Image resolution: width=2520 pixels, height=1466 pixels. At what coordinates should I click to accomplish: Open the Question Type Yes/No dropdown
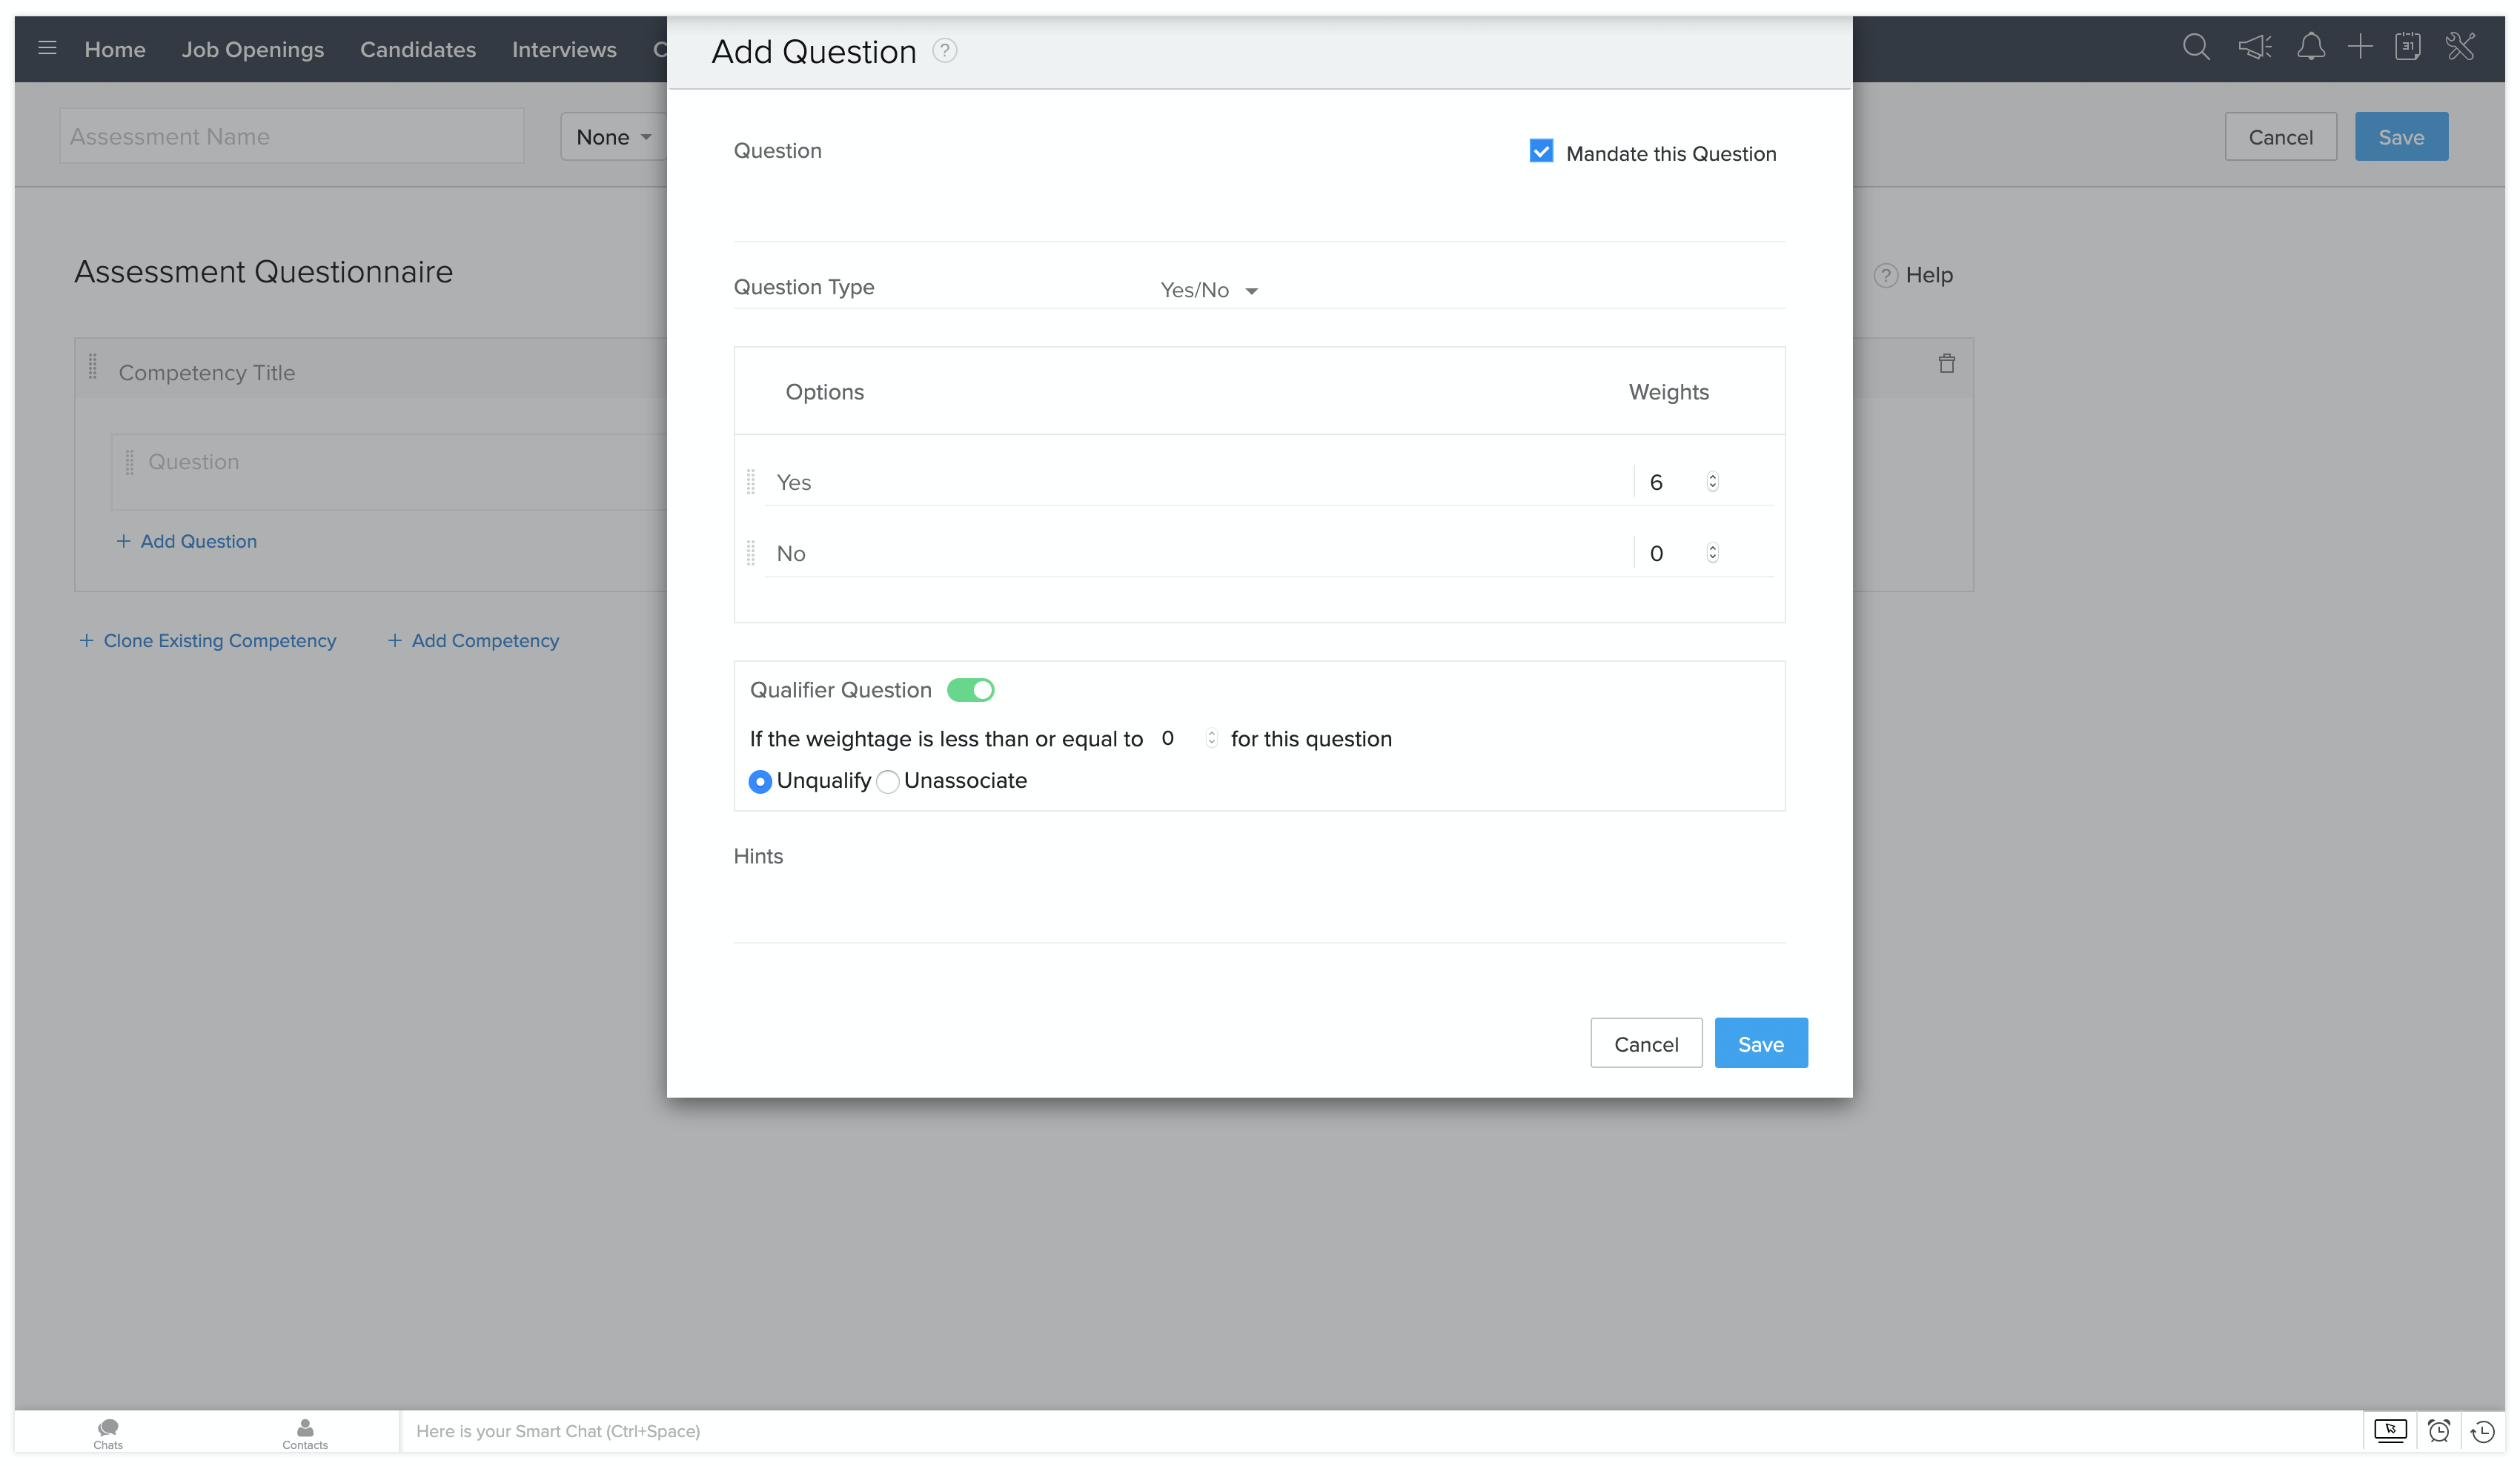coord(1208,290)
